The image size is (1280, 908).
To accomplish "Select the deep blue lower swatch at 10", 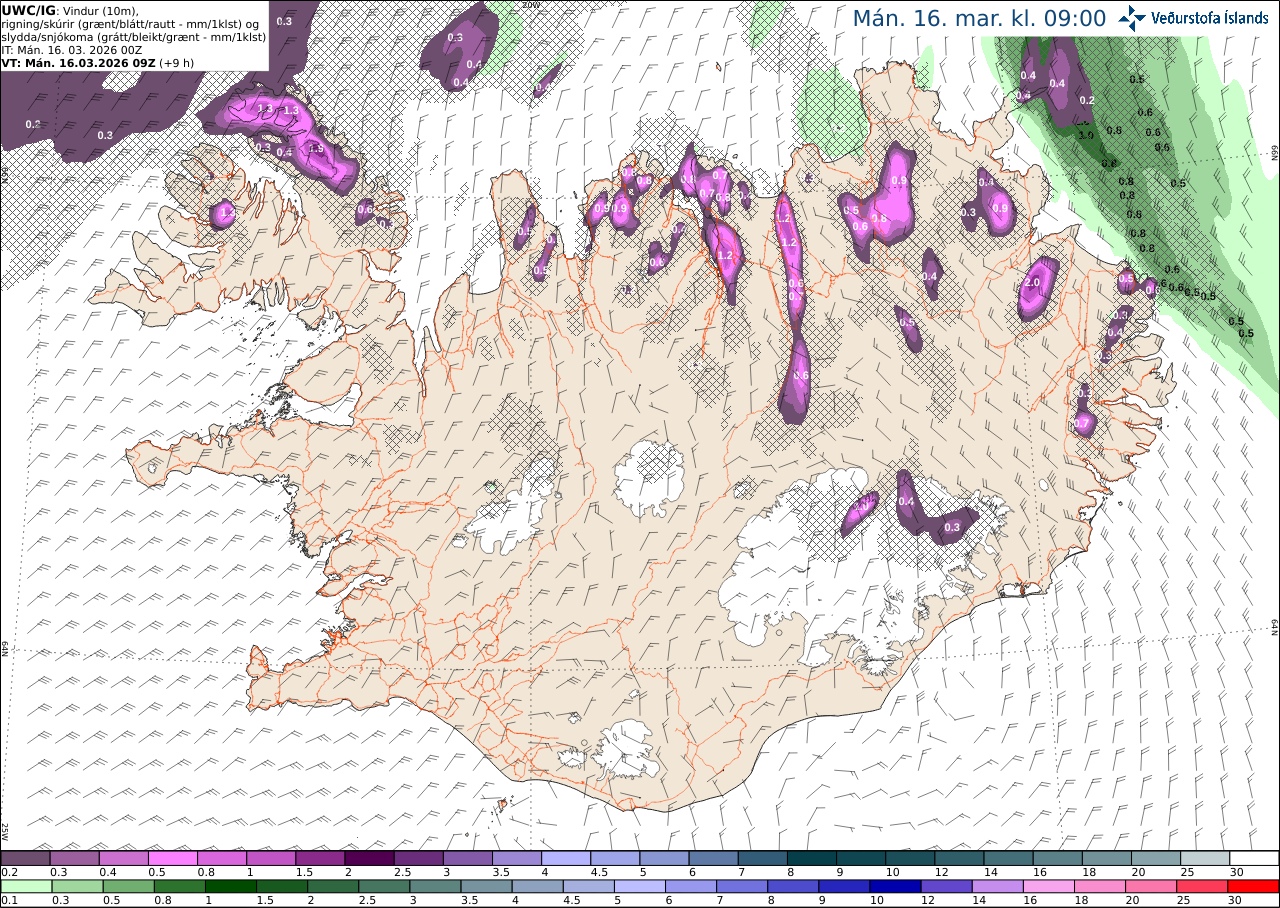I will coord(895,886).
